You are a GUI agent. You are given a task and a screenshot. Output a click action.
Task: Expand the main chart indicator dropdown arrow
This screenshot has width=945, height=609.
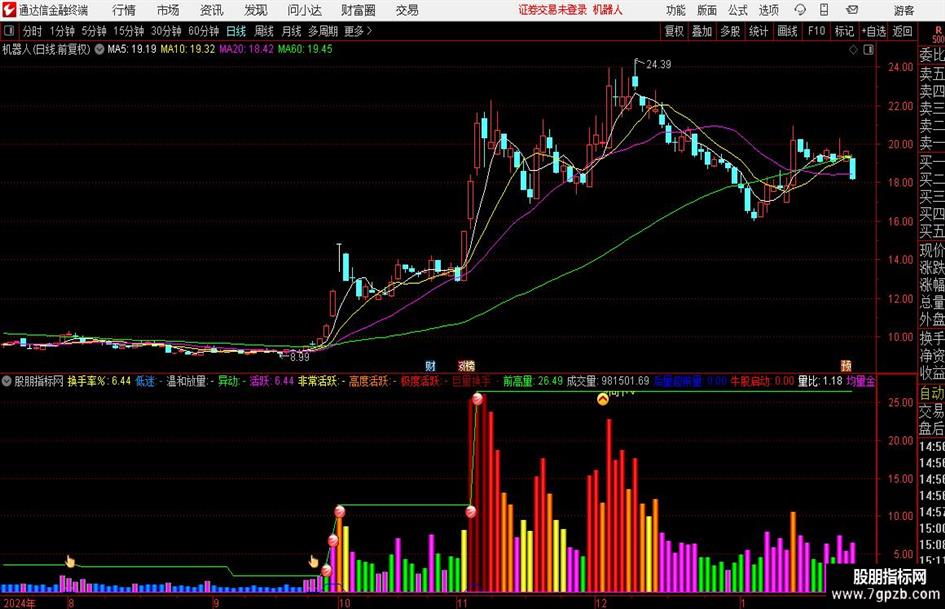point(99,49)
